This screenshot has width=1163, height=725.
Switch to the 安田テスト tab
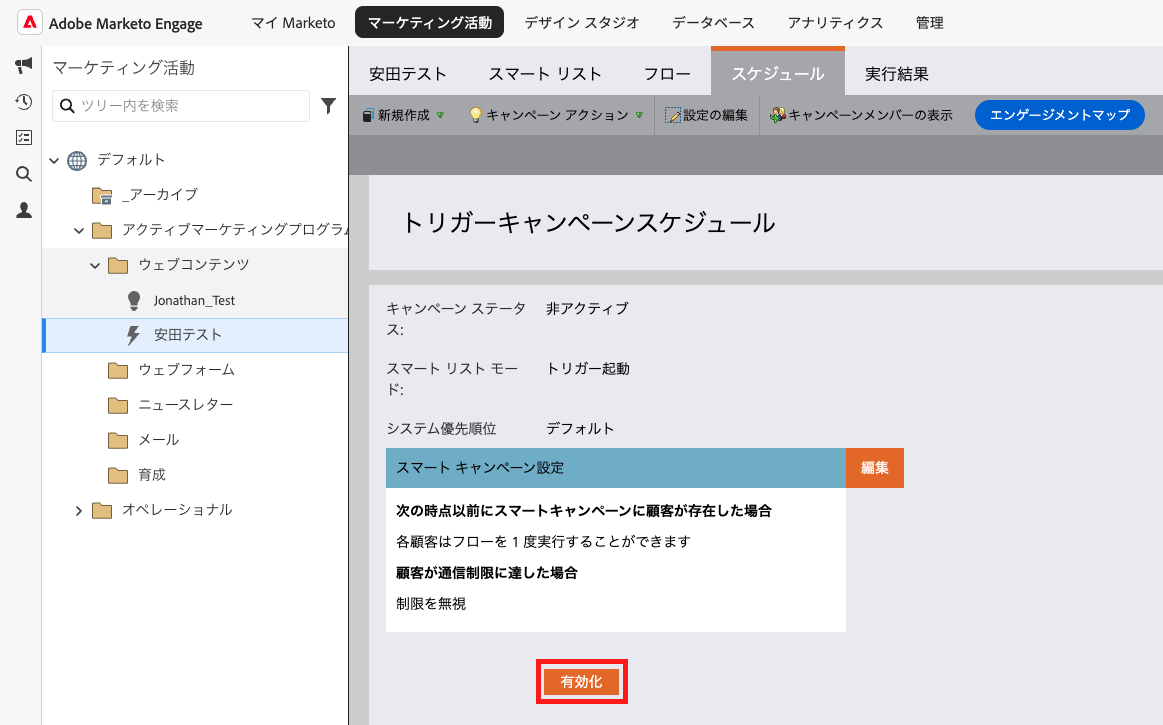pyautogui.click(x=407, y=74)
